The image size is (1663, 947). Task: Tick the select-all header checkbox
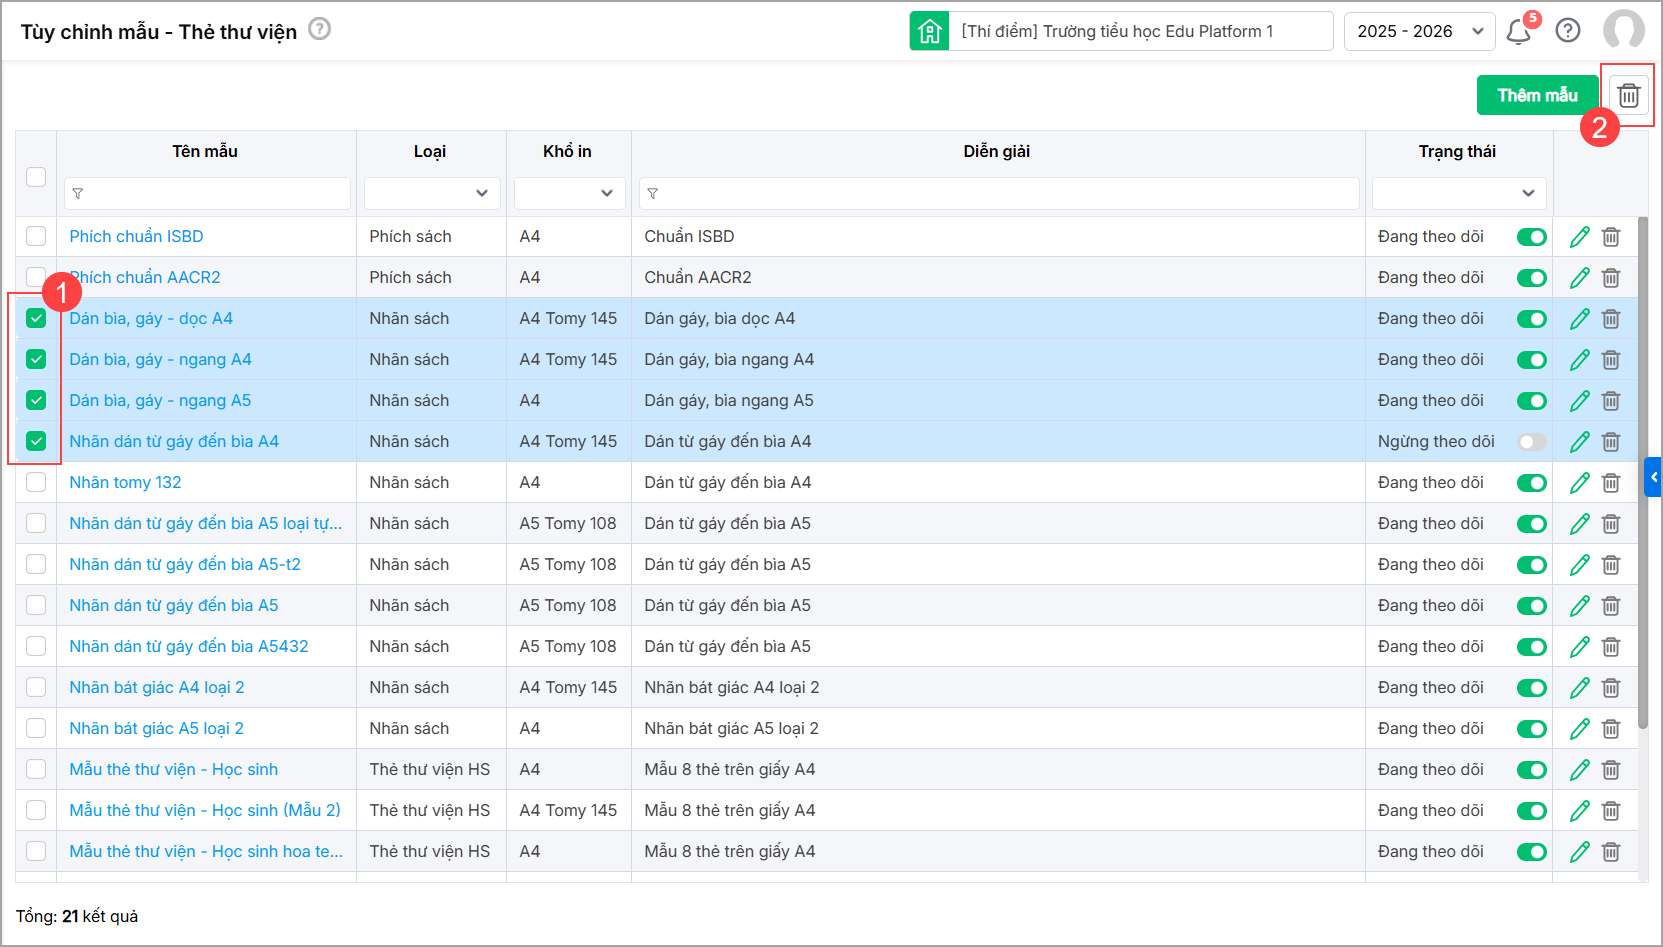[36, 177]
